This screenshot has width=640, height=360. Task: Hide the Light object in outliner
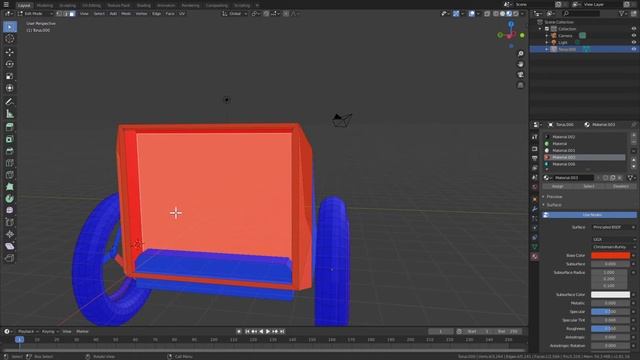coord(633,42)
